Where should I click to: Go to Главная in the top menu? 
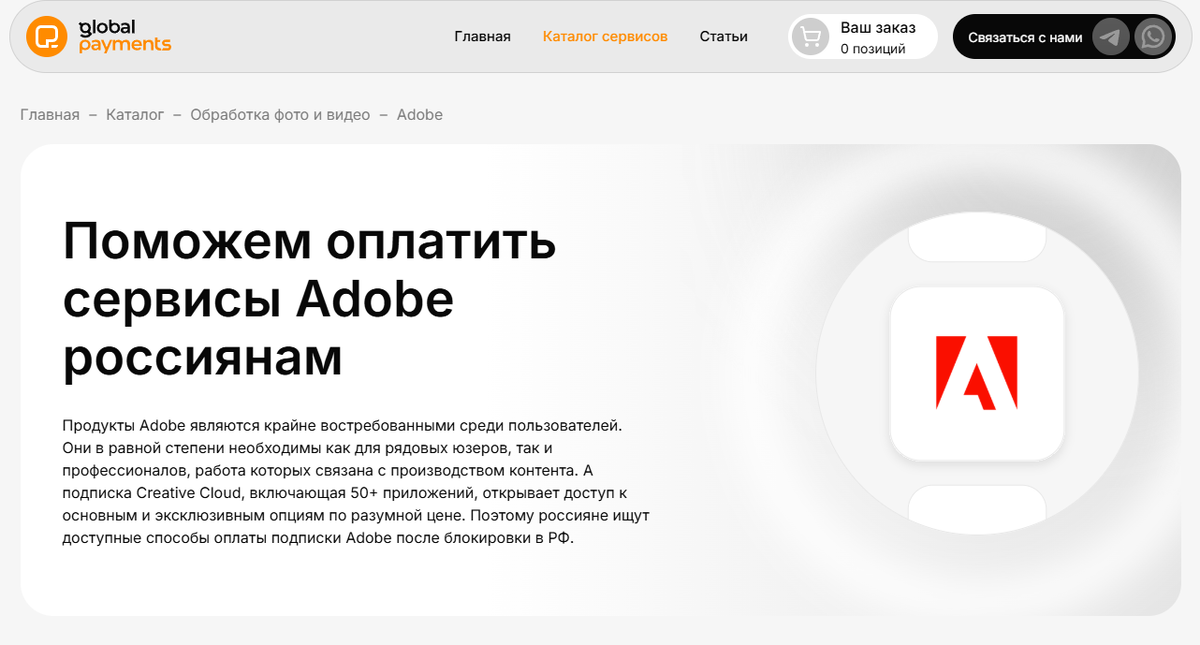tap(482, 37)
